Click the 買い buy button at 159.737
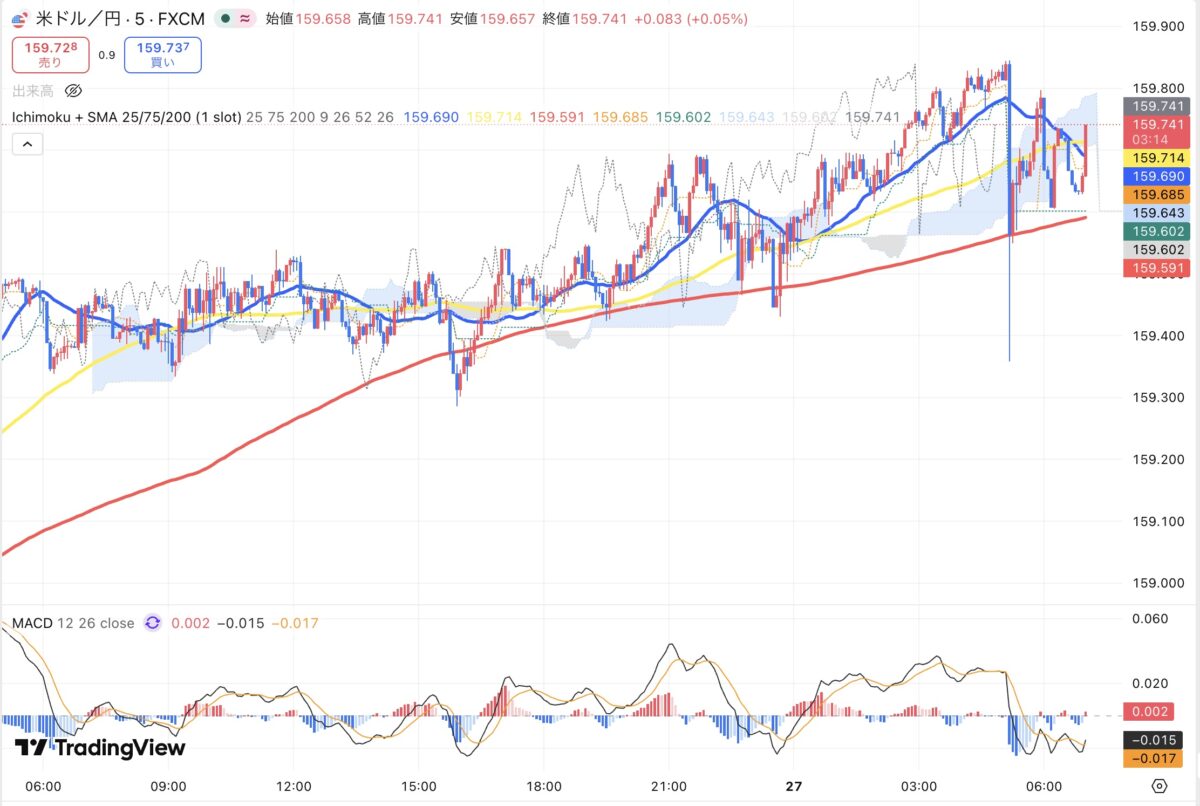The image size is (1200, 806). (162, 55)
